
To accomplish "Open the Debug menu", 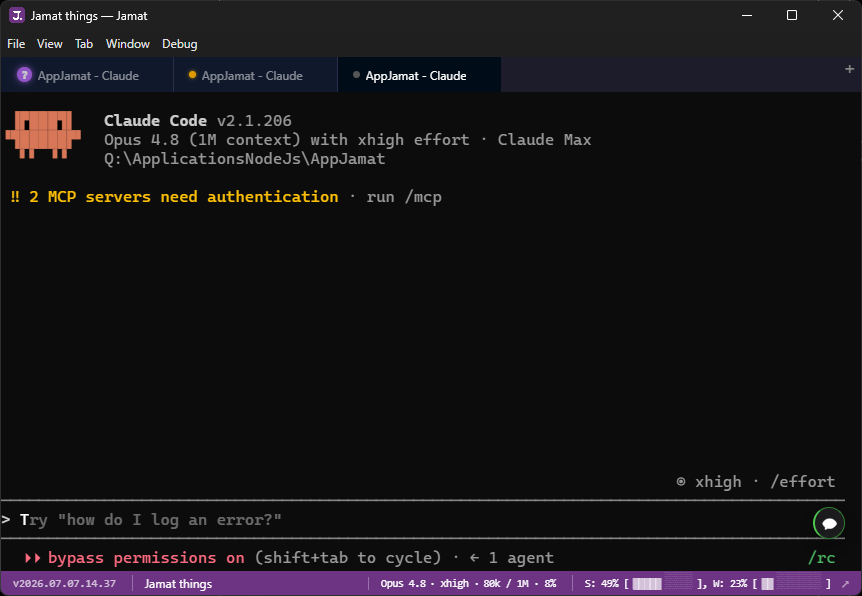I will [x=179, y=44].
